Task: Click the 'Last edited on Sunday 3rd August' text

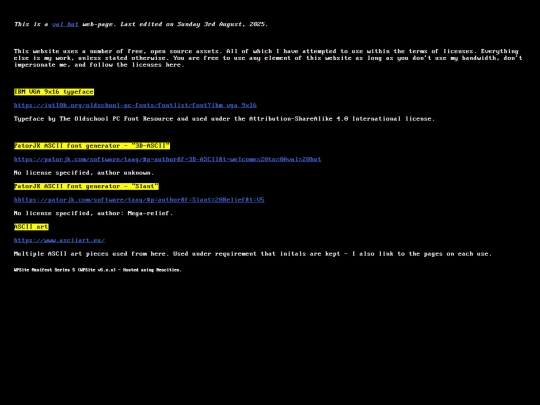Action: pyautogui.click(x=194, y=24)
